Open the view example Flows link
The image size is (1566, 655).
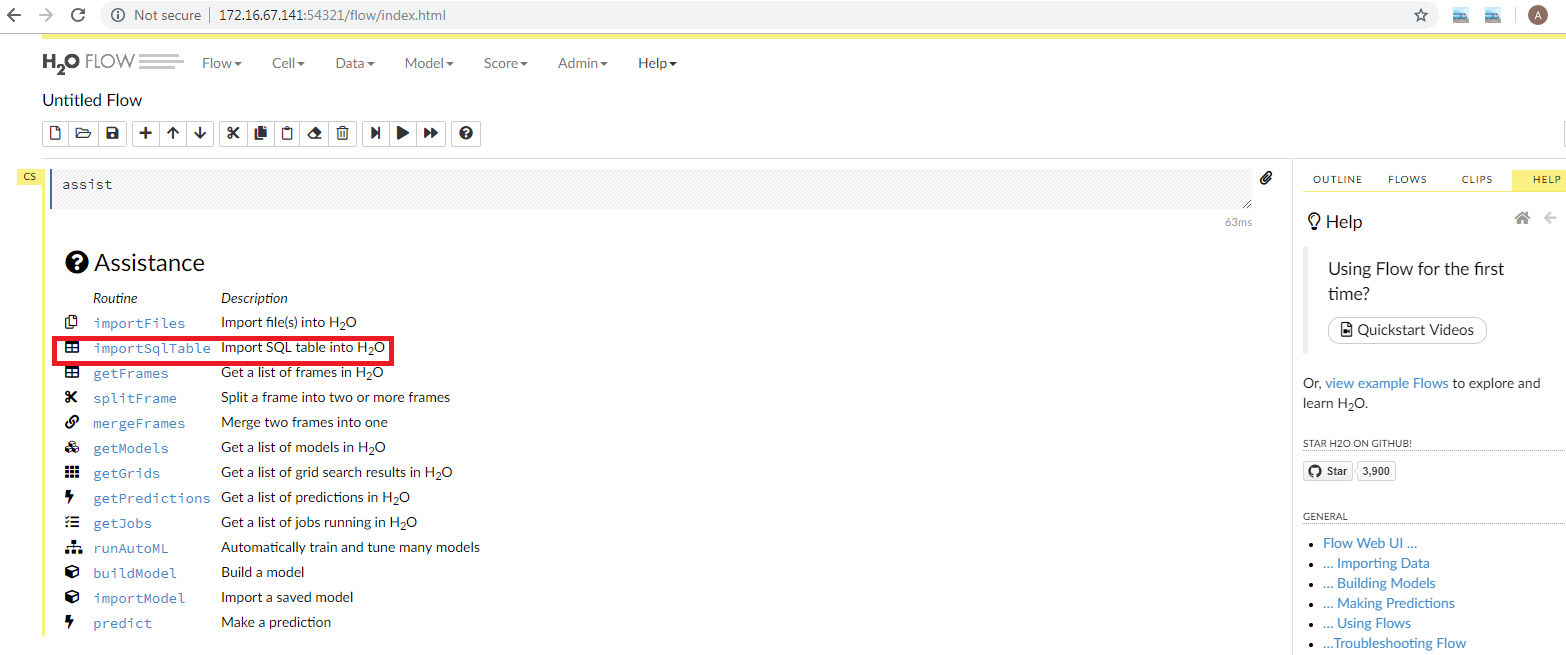pyautogui.click(x=1387, y=383)
